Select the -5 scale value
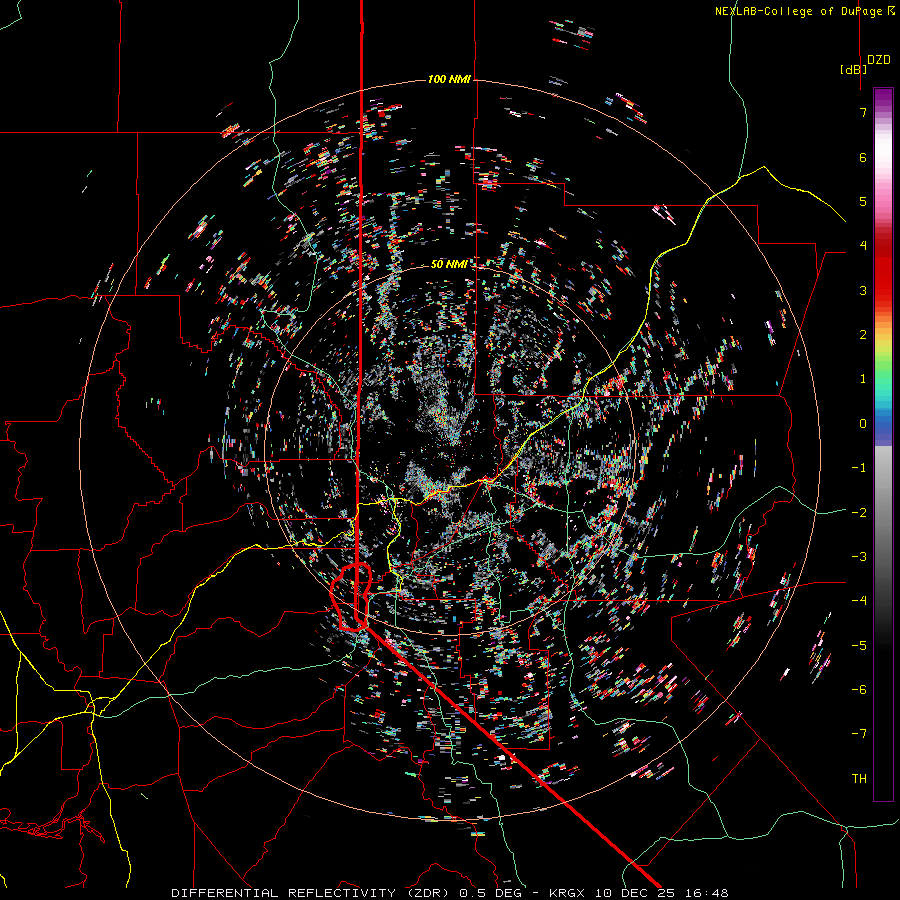The width and height of the screenshot is (900, 900). (859, 646)
